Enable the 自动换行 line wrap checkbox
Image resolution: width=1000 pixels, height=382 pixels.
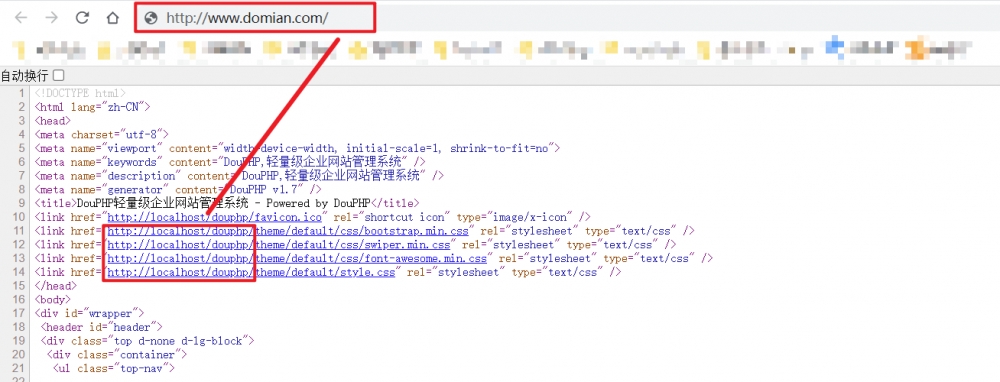pyautogui.click(x=58, y=75)
